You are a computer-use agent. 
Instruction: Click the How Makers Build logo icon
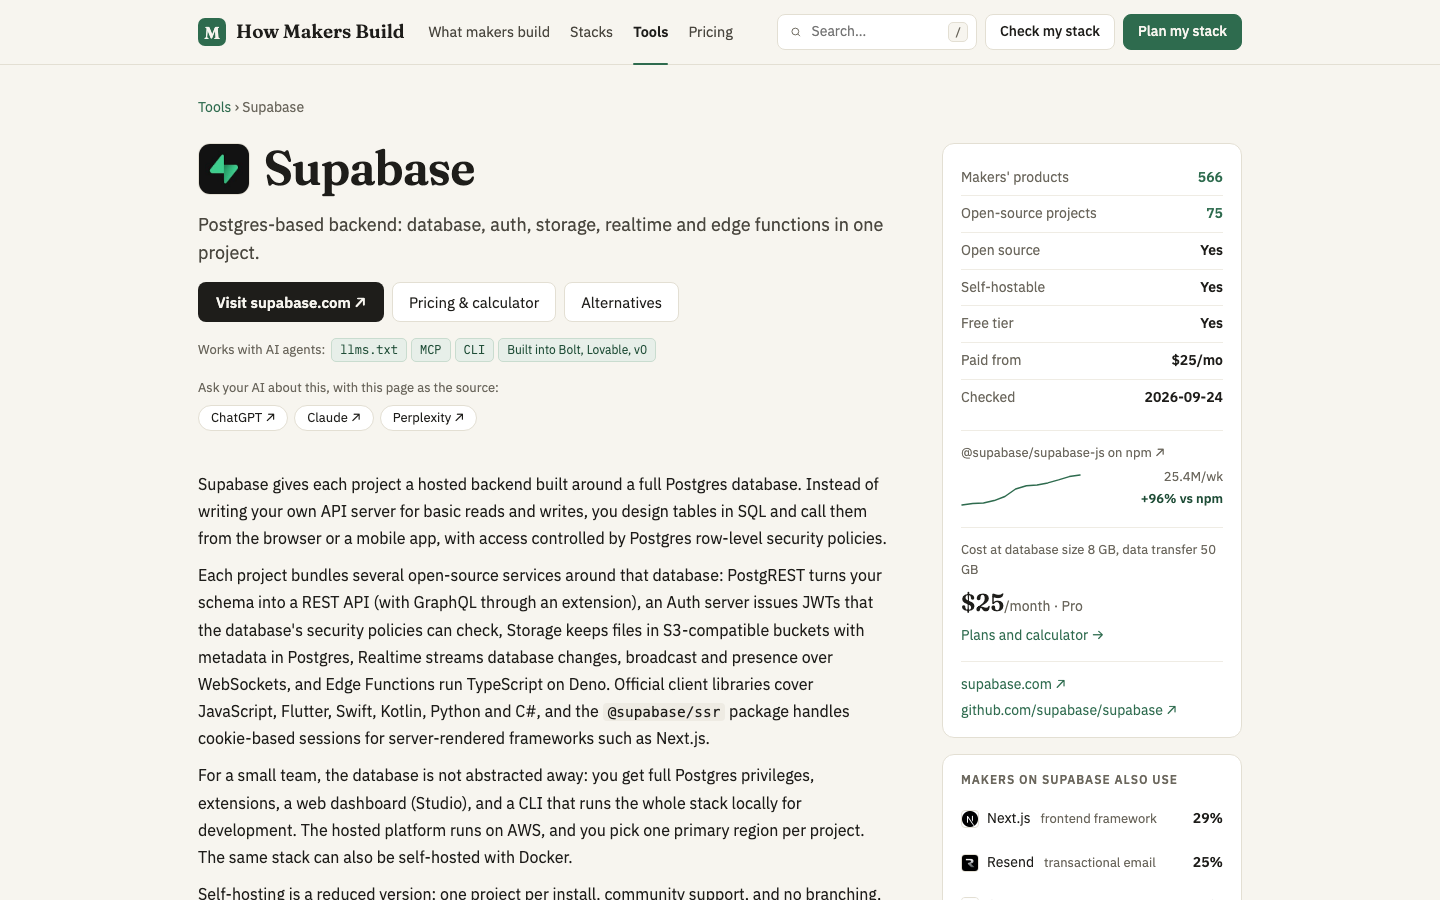tap(212, 32)
